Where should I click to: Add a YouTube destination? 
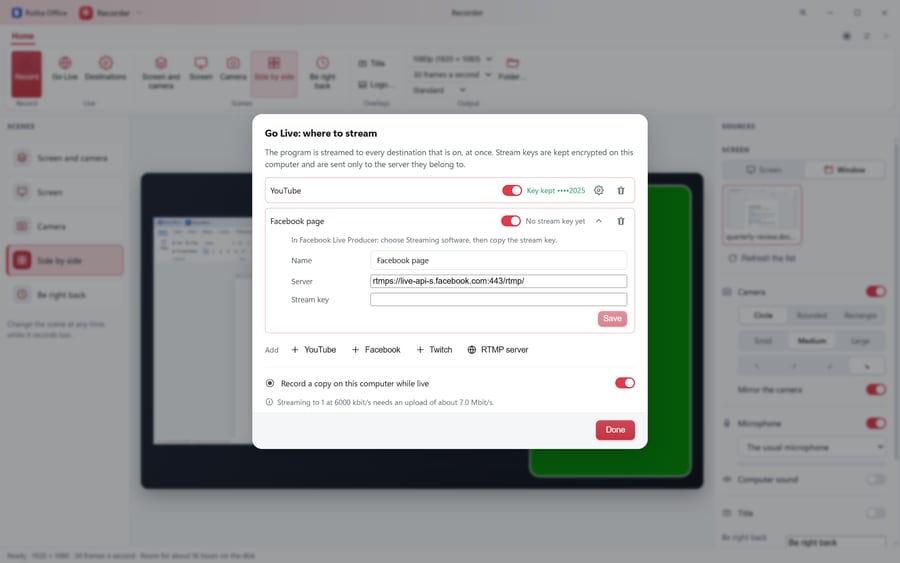[x=313, y=350]
